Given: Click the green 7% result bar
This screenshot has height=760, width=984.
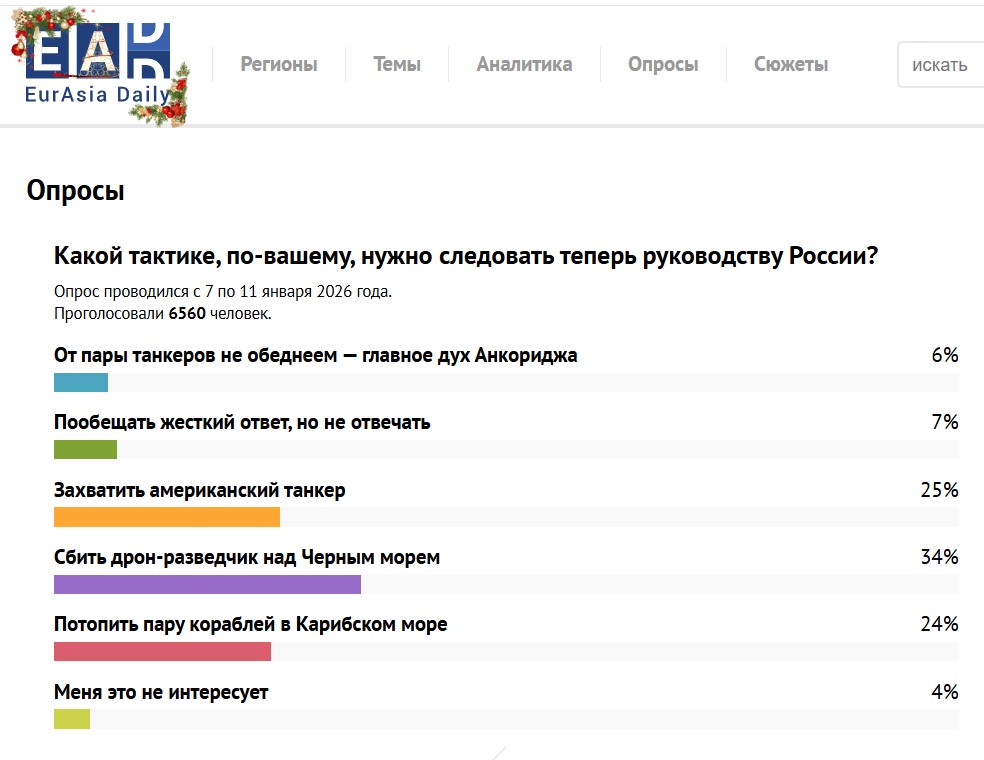Looking at the screenshot, I should [x=85, y=449].
